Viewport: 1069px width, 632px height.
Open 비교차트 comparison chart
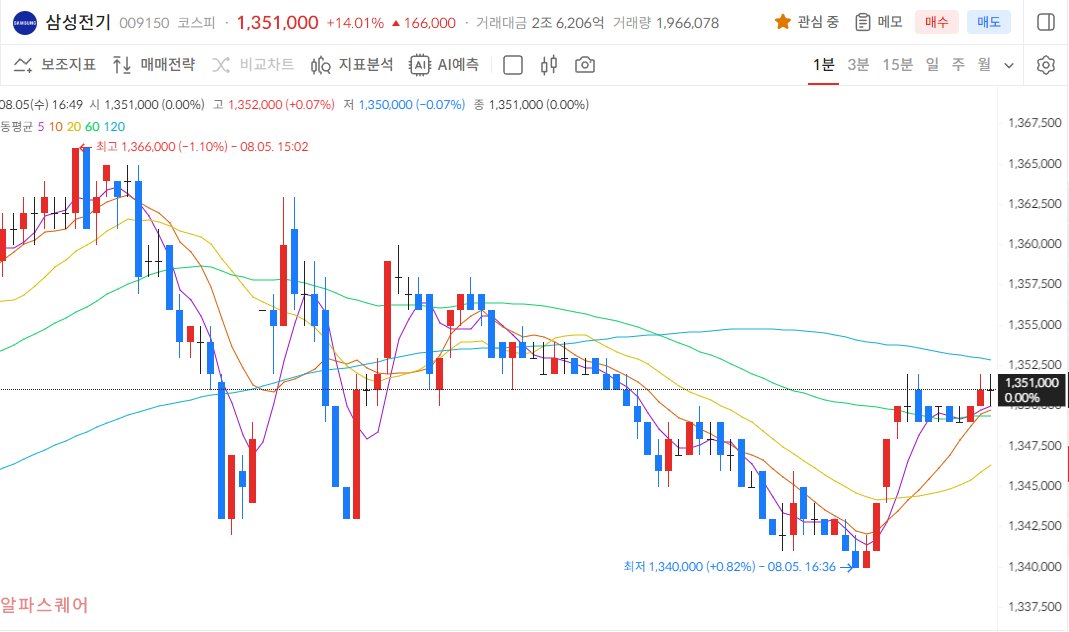pyautogui.click(x=253, y=65)
